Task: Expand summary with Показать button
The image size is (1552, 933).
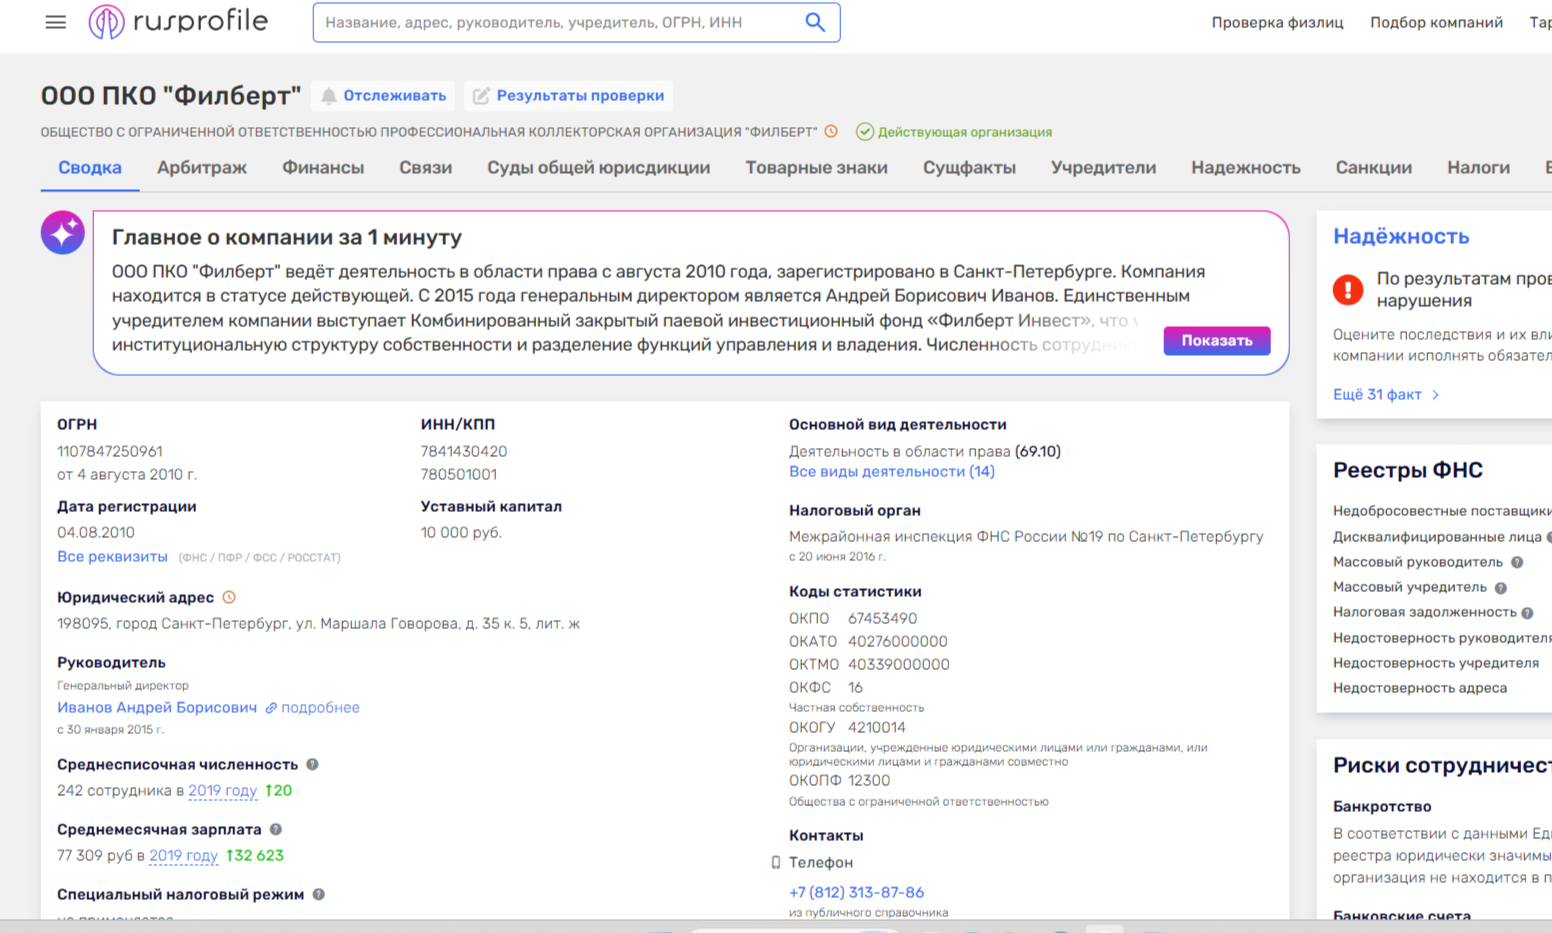Action: coord(1216,341)
